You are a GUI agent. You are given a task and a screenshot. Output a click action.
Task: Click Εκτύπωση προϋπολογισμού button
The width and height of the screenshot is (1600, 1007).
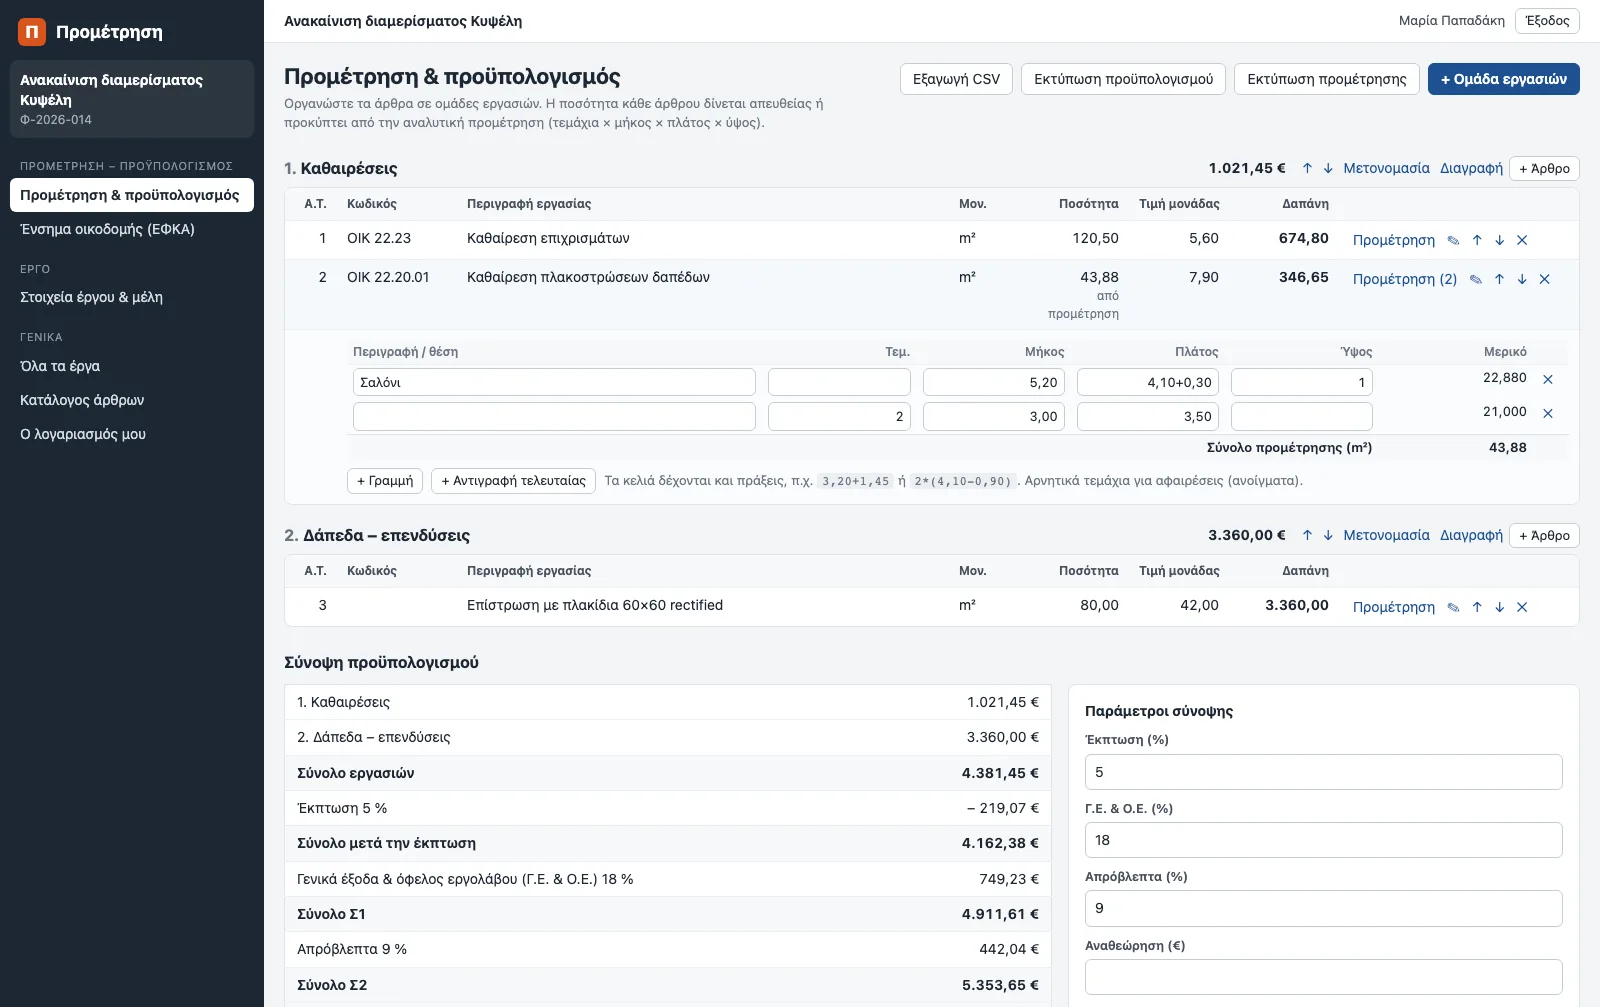(1124, 79)
